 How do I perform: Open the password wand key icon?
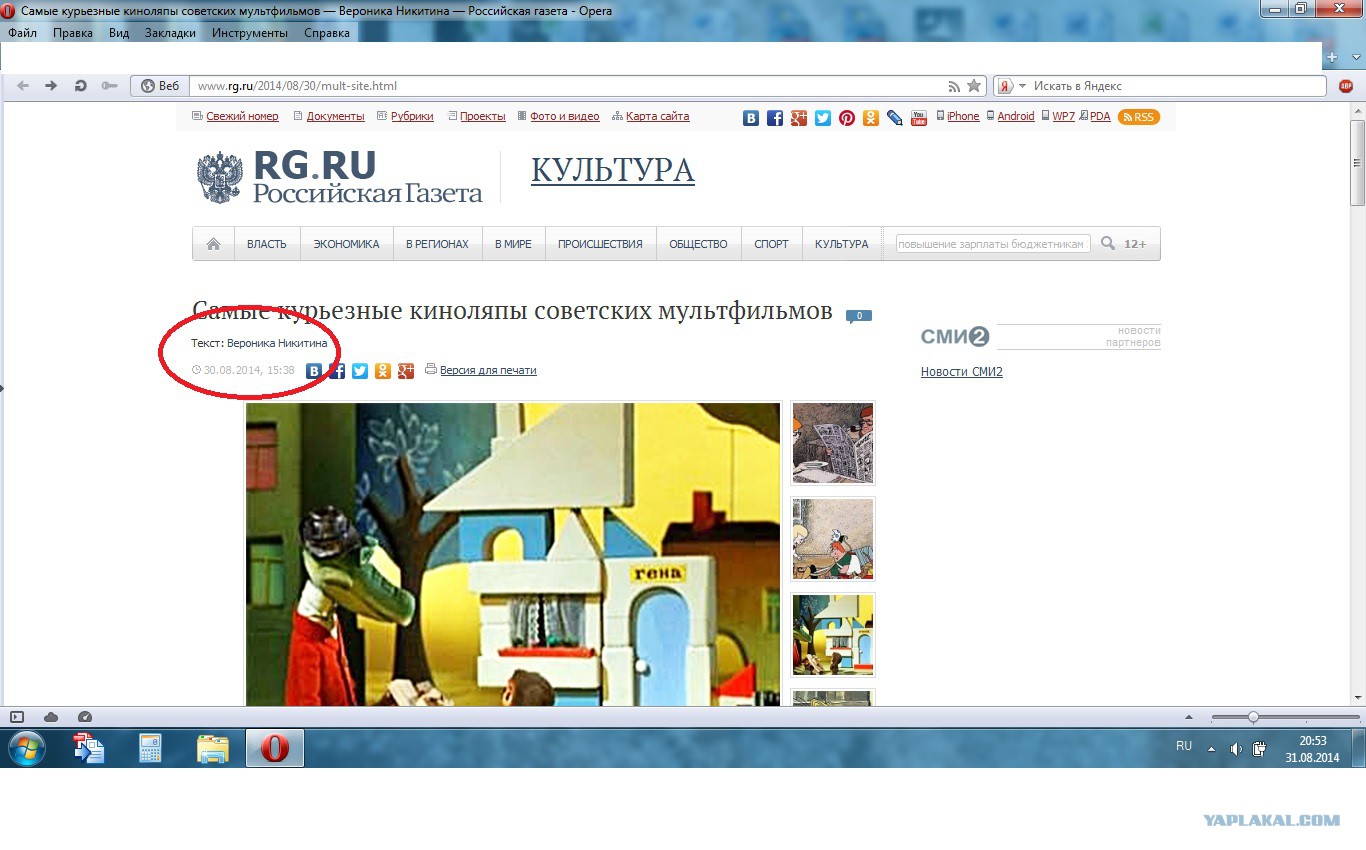point(110,86)
